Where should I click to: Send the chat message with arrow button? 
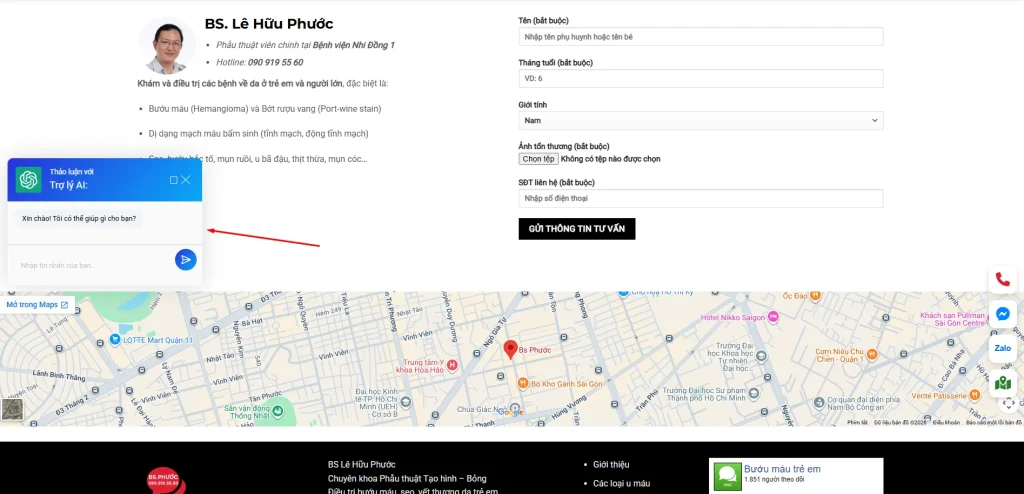click(x=185, y=259)
